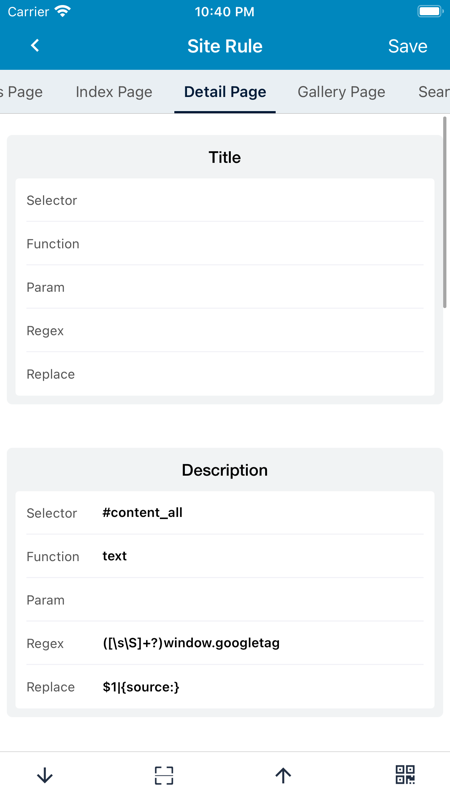Edit the Title Replace field
The image size is (450, 800).
pyautogui.click(x=225, y=373)
